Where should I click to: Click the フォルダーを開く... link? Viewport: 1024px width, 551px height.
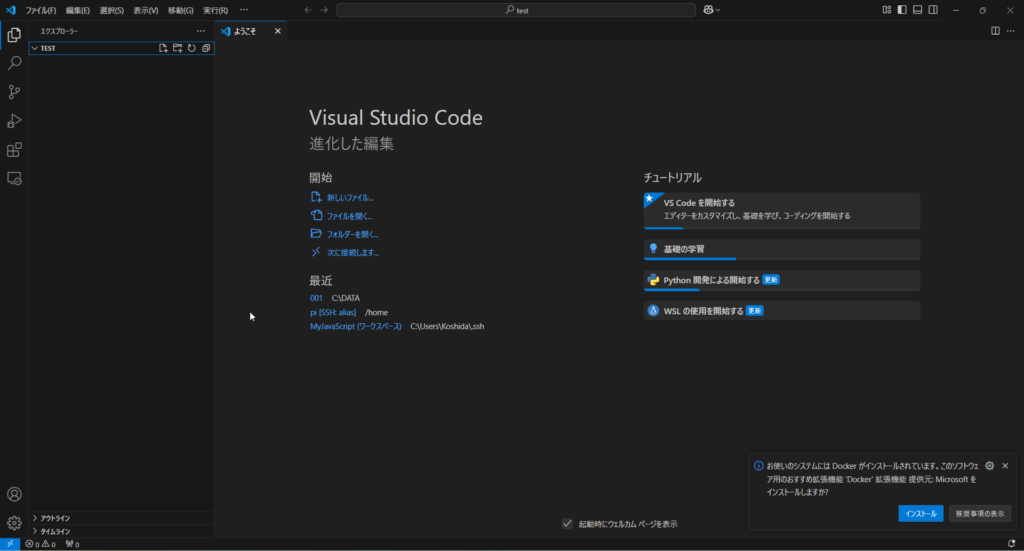(353, 234)
